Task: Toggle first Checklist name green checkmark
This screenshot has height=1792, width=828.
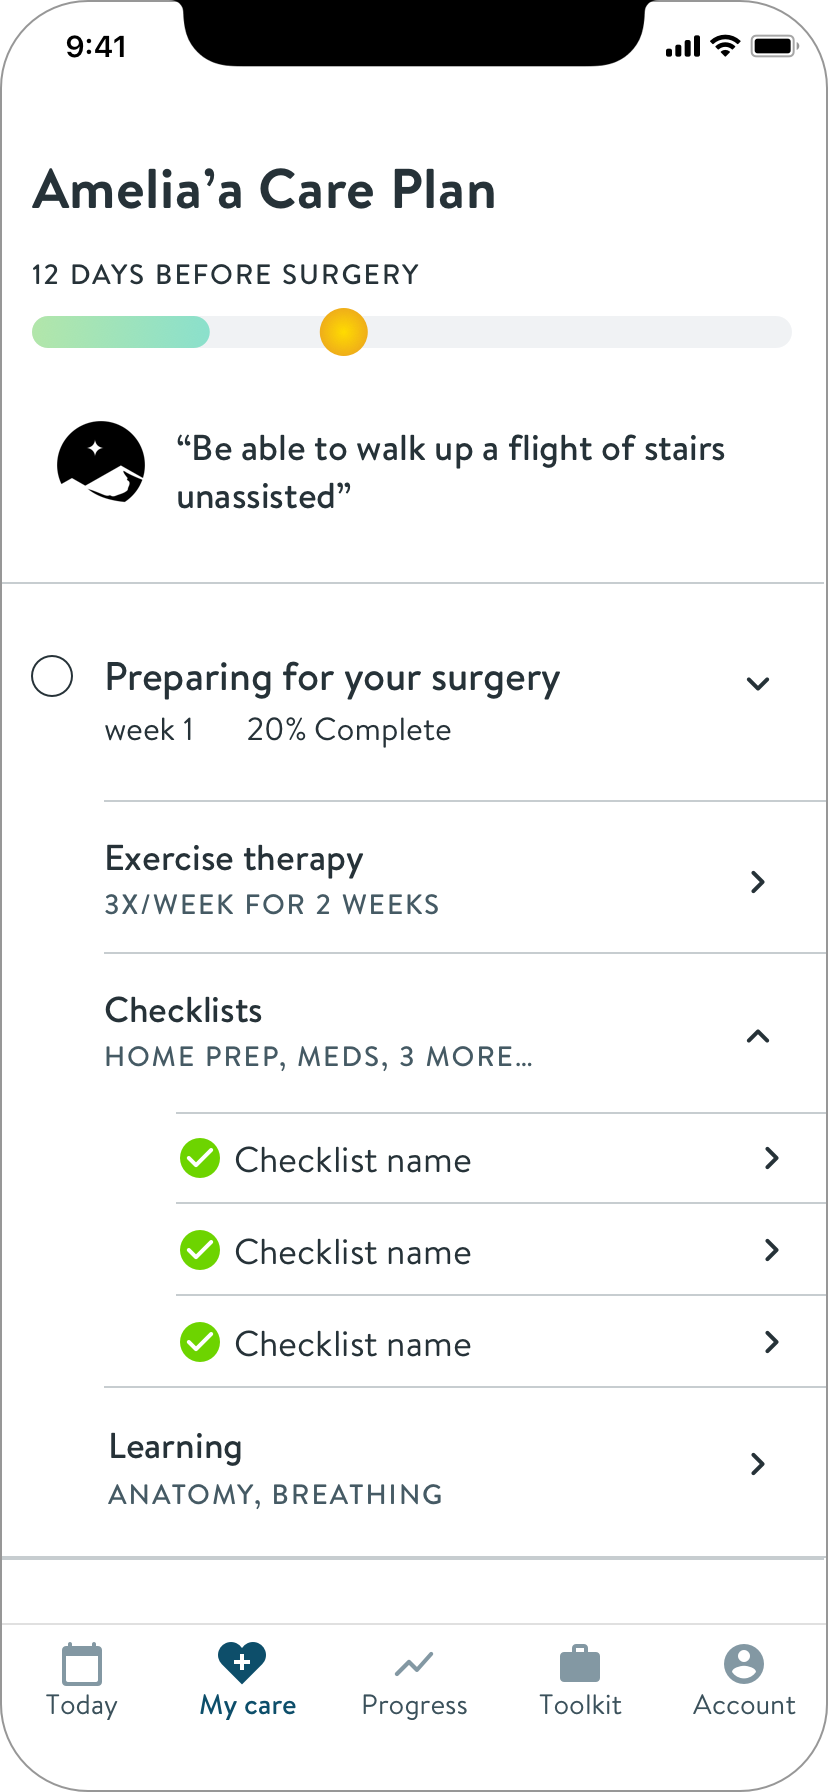Action: pos(200,1159)
